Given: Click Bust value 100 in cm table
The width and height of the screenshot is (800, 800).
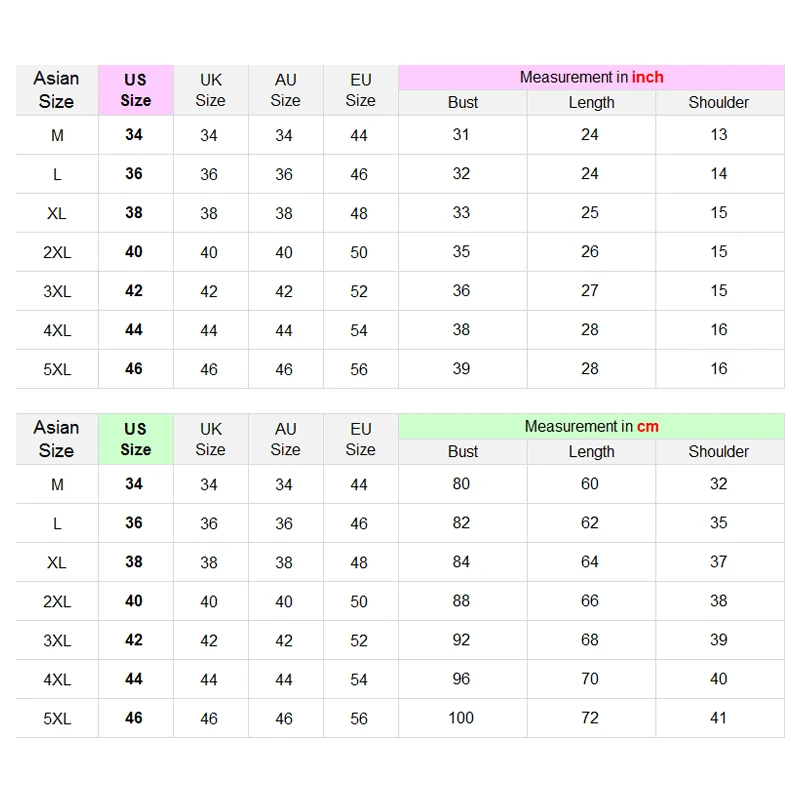Looking at the screenshot, I should 461,718.
